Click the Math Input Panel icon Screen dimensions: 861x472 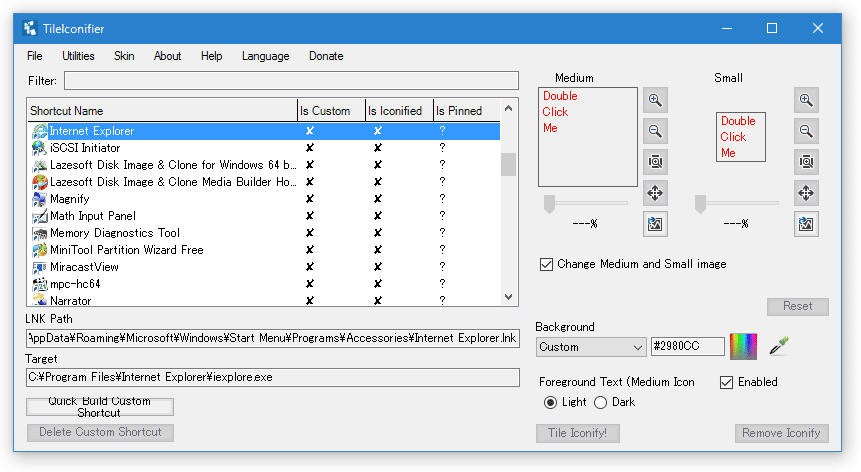[40, 216]
